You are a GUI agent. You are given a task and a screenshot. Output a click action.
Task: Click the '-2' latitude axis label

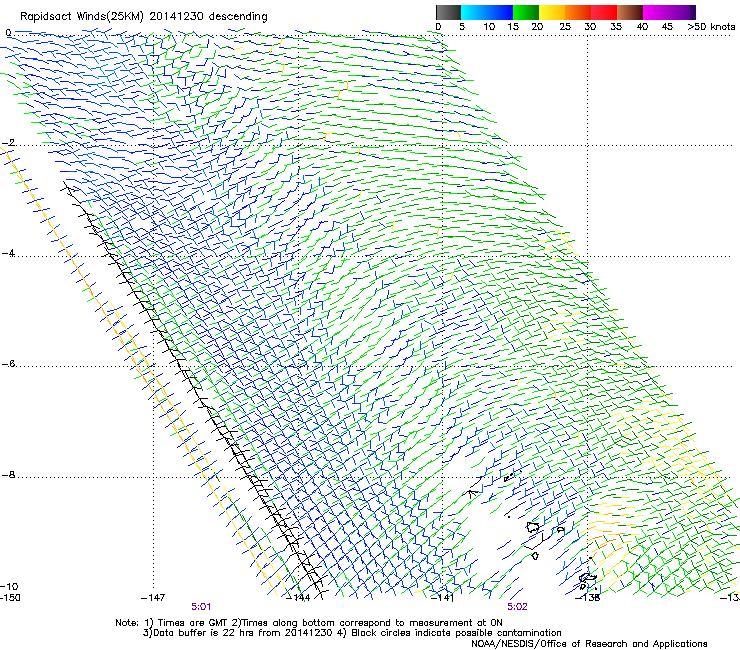(8, 143)
